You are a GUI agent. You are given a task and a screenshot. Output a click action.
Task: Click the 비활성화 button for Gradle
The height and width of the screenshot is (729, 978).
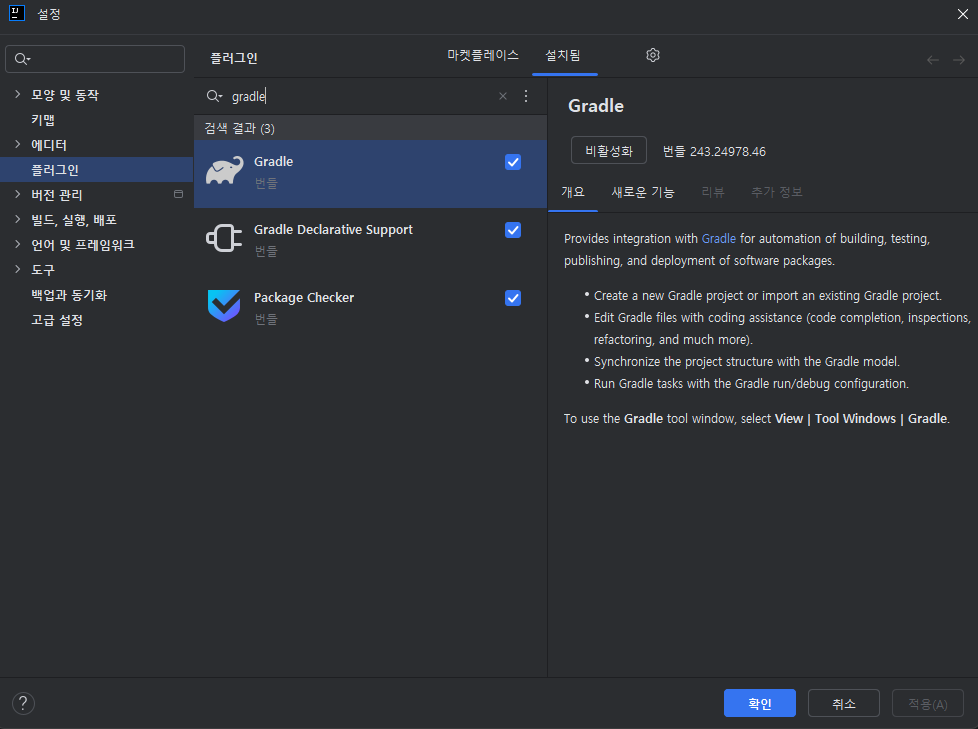tap(609, 150)
